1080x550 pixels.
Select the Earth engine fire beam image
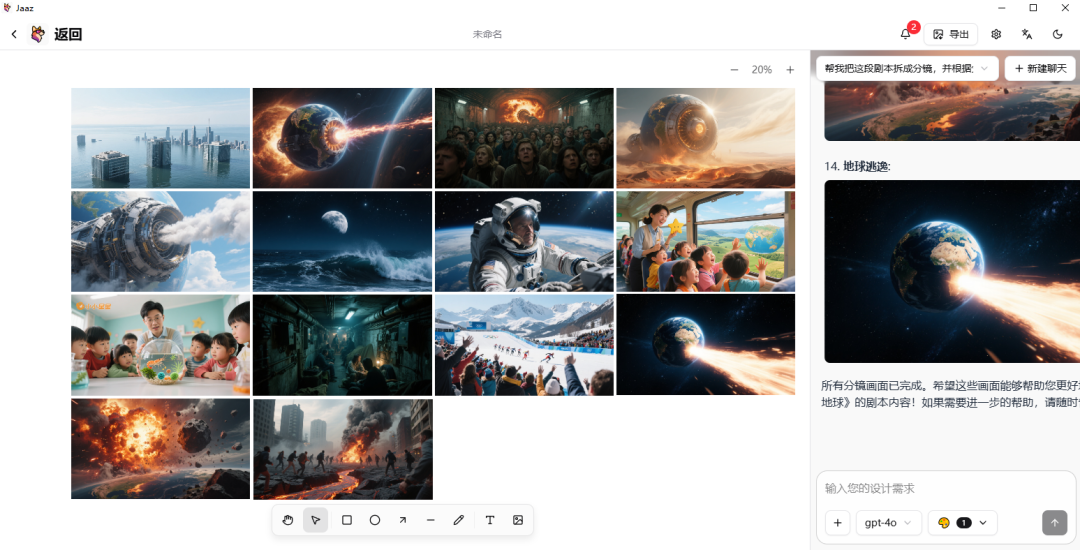tap(342, 138)
